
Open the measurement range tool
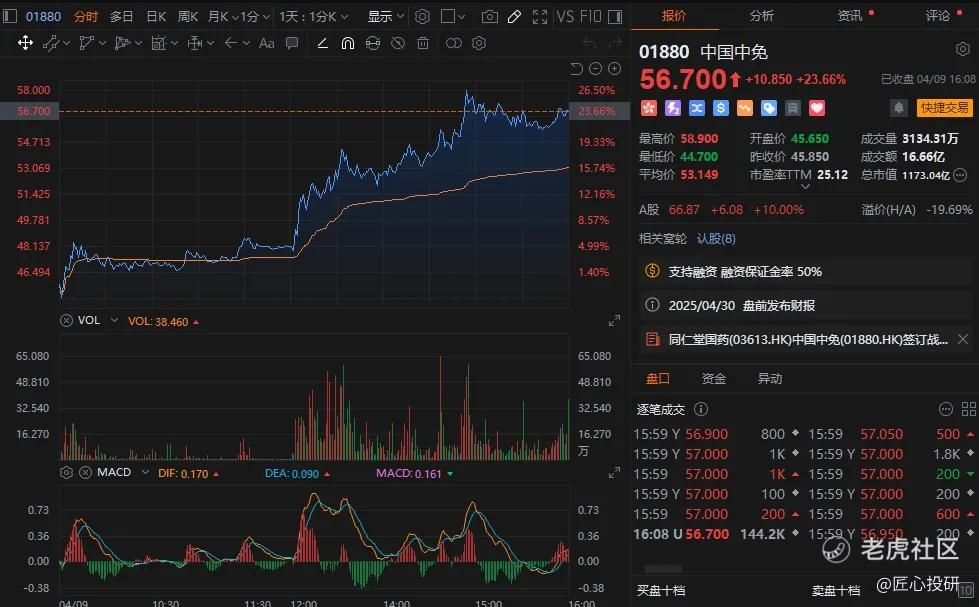pyautogui.click(x=164, y=42)
